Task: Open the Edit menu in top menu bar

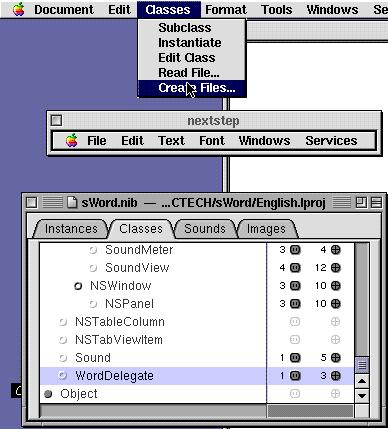Action: coord(119,10)
